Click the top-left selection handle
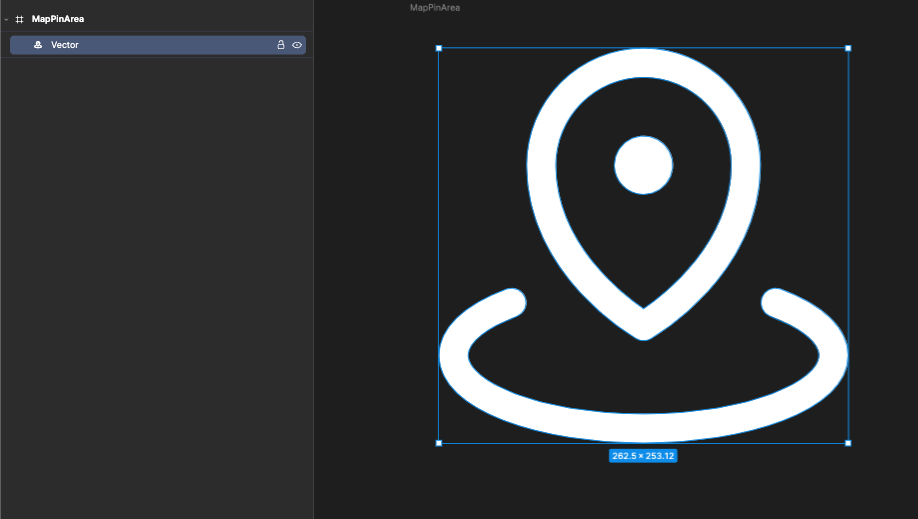The width and height of the screenshot is (918, 519). coord(439,48)
